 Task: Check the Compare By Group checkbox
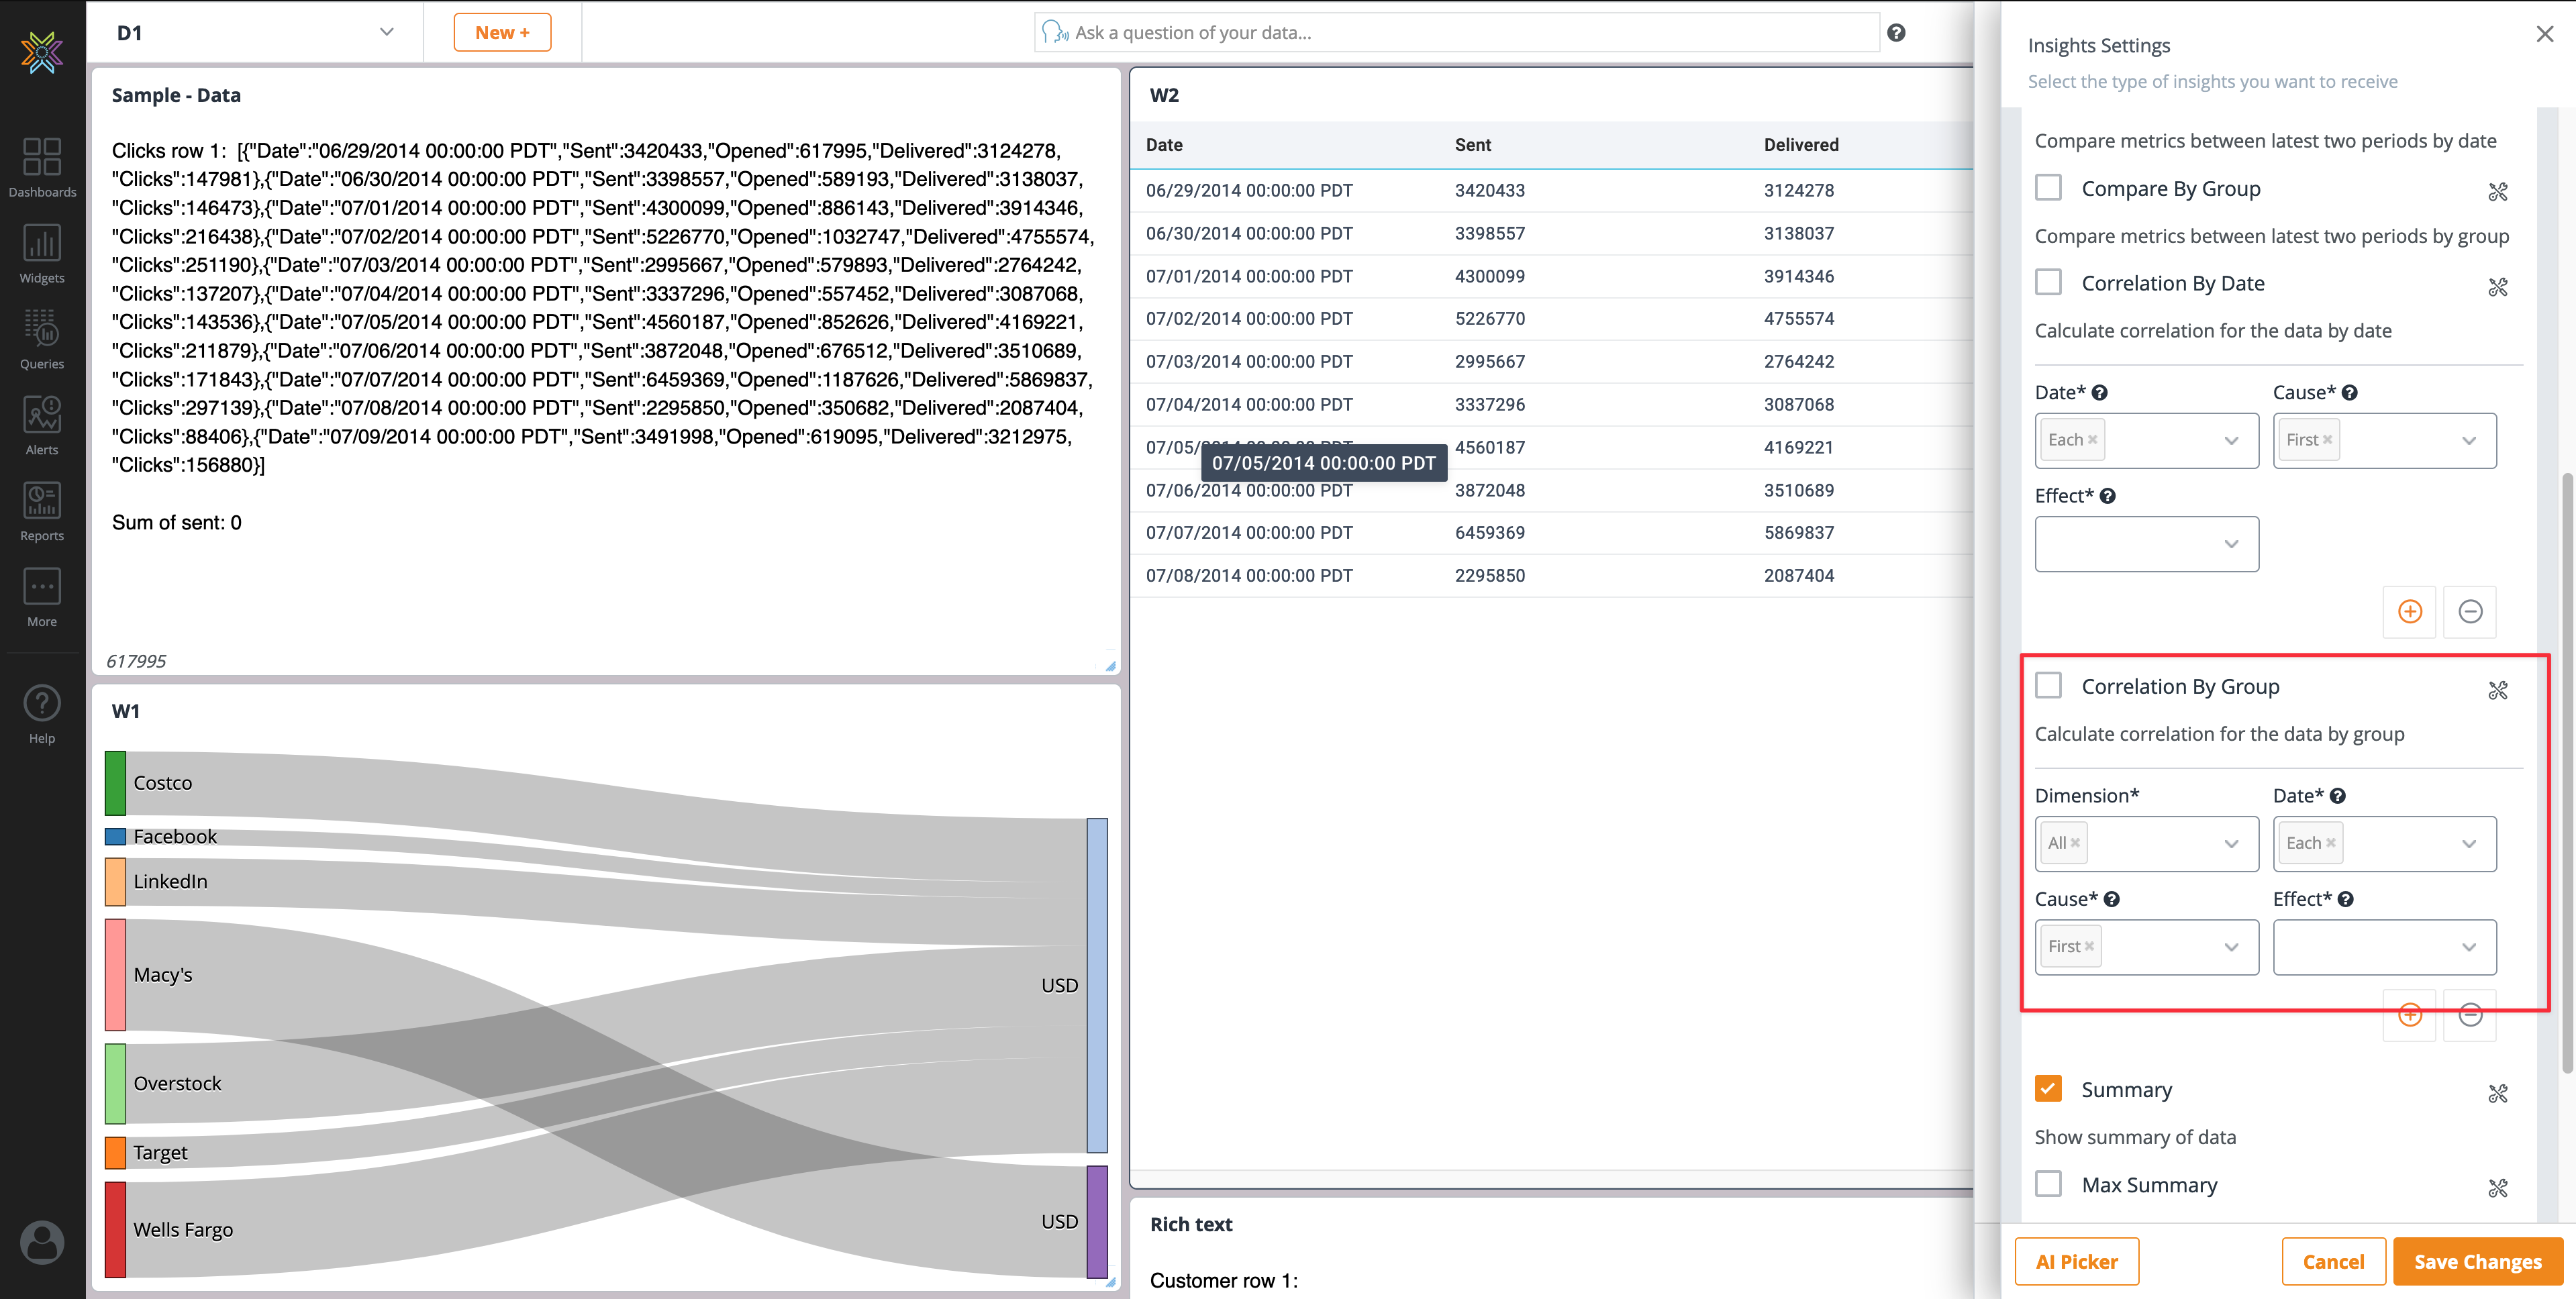coord(2048,188)
